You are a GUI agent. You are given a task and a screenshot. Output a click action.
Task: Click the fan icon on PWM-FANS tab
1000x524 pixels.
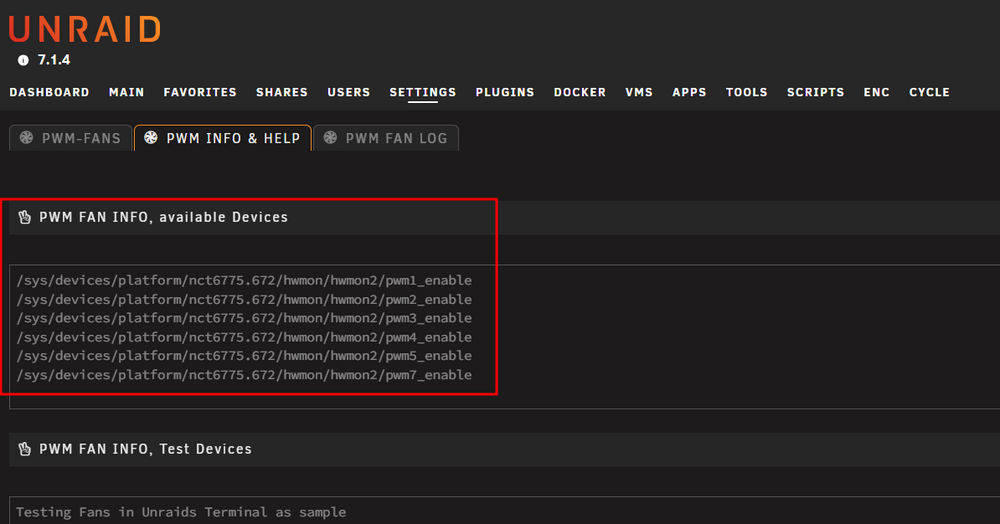(x=26, y=138)
